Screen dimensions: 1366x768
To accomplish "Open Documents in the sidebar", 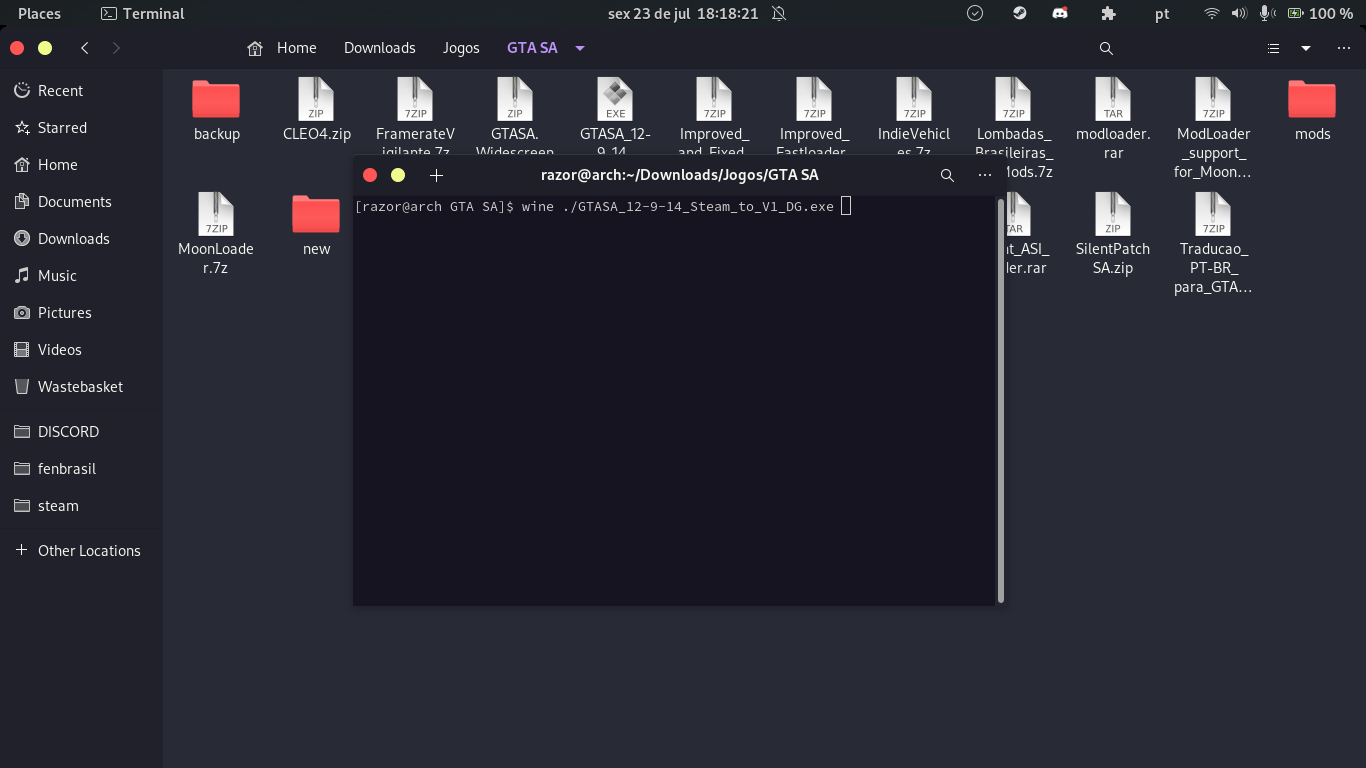I will pos(81,202).
